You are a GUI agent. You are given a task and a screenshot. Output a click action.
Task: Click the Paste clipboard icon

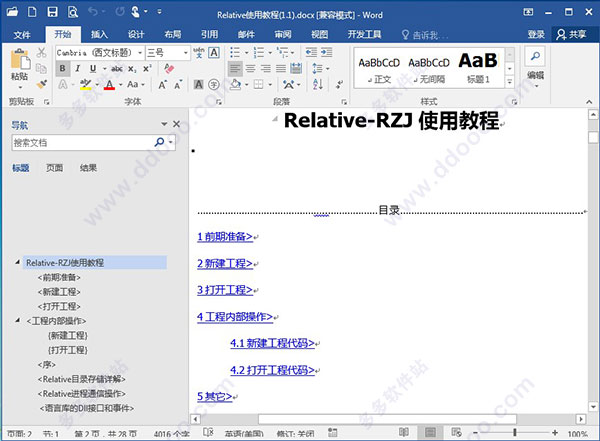20,61
